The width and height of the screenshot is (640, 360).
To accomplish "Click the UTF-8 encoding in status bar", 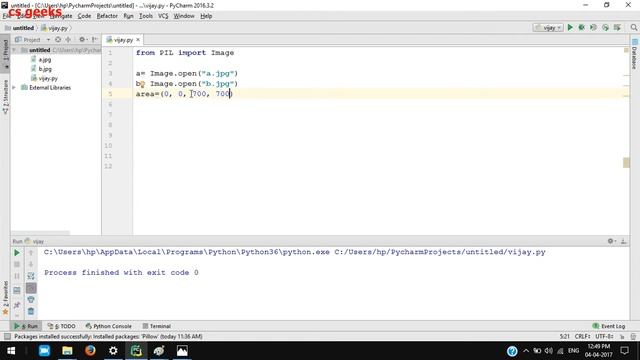I will 604,337.
